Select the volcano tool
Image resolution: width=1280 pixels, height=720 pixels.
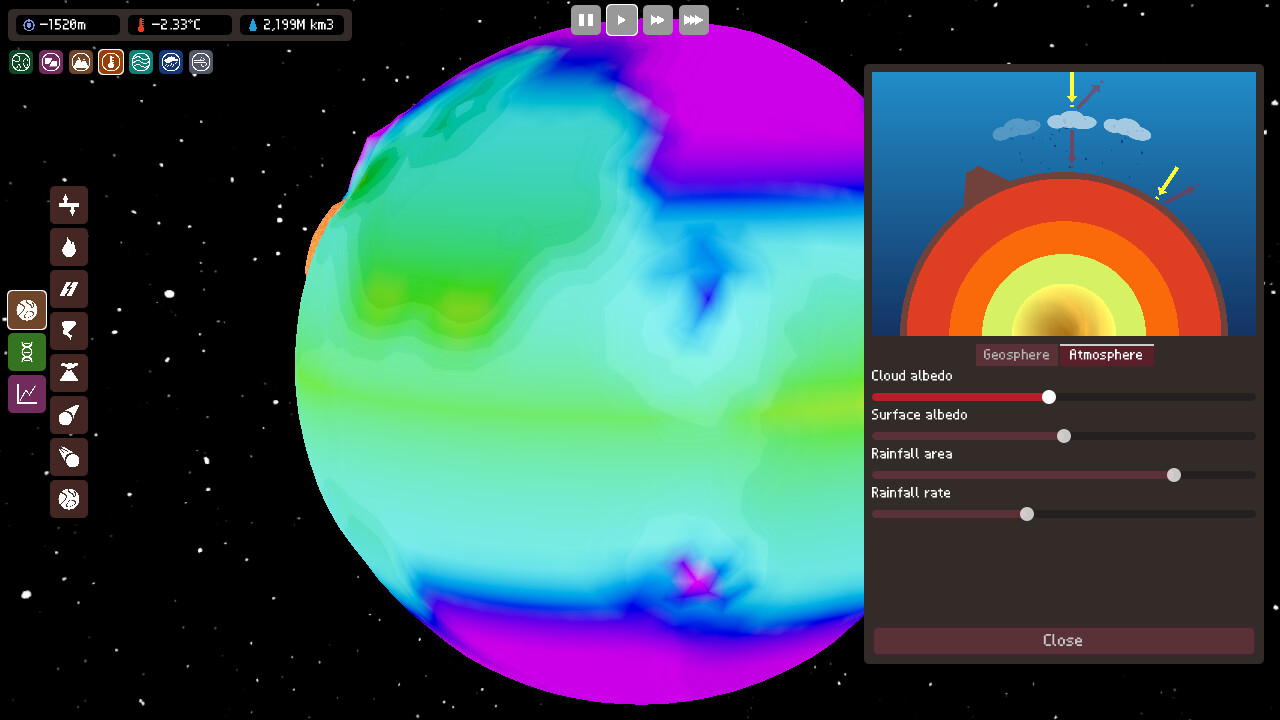(69, 373)
